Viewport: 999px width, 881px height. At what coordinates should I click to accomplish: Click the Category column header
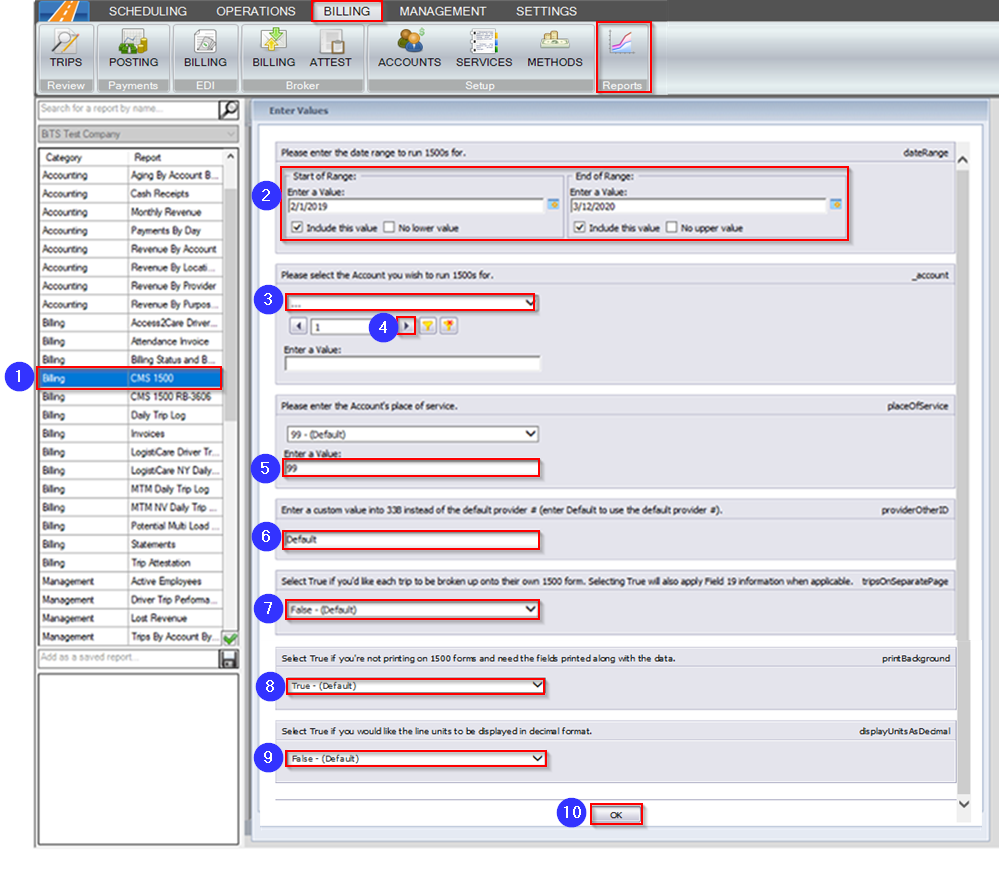[84, 157]
